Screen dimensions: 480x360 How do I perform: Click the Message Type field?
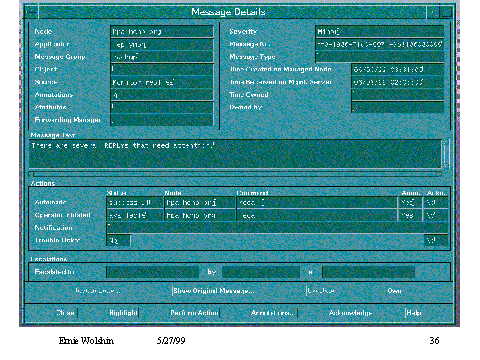coord(380,57)
